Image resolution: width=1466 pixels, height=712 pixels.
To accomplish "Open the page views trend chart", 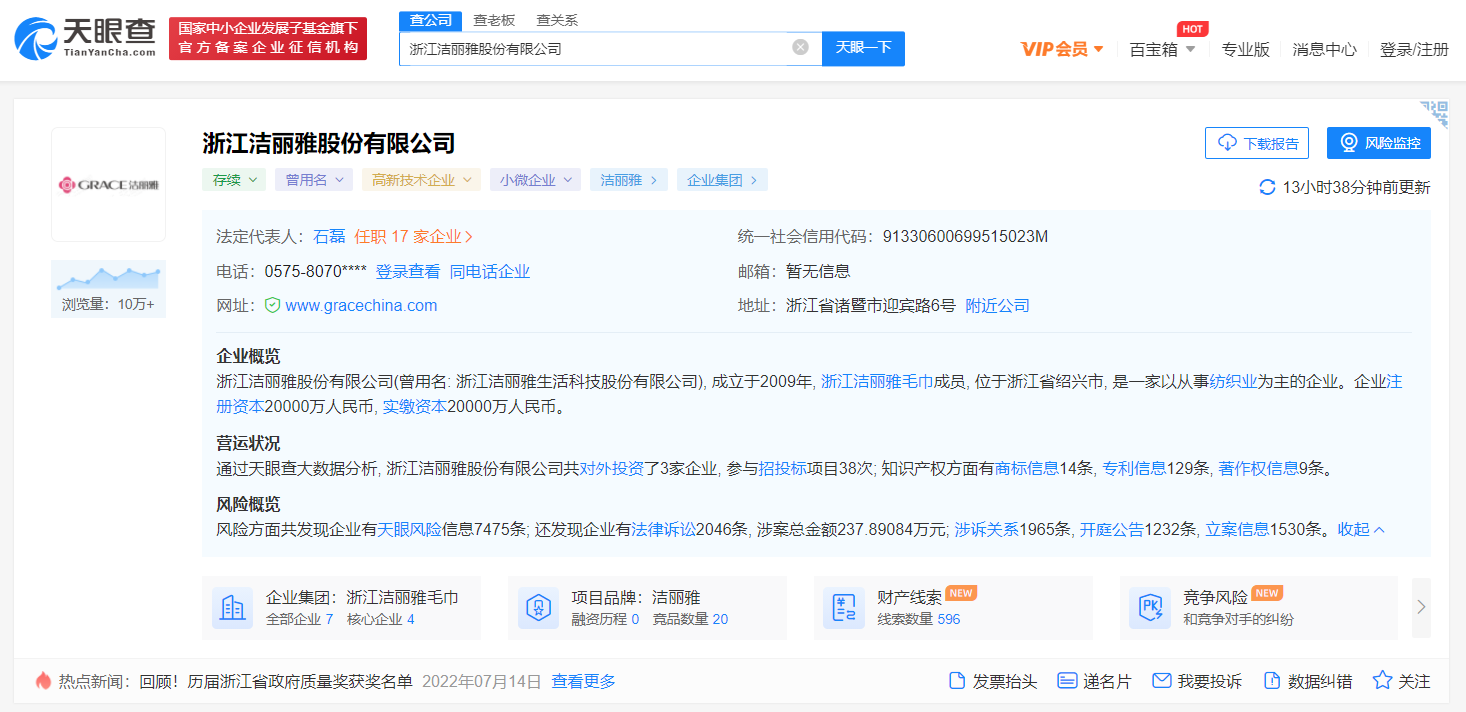I will coord(108,277).
